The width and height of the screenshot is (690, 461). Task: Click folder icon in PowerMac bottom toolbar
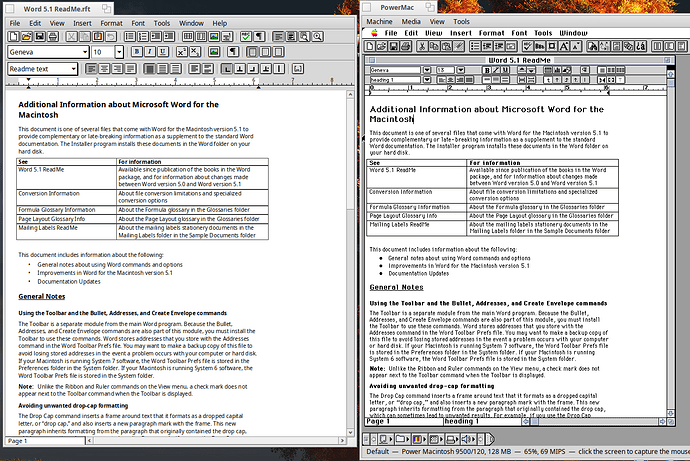tap(401, 439)
